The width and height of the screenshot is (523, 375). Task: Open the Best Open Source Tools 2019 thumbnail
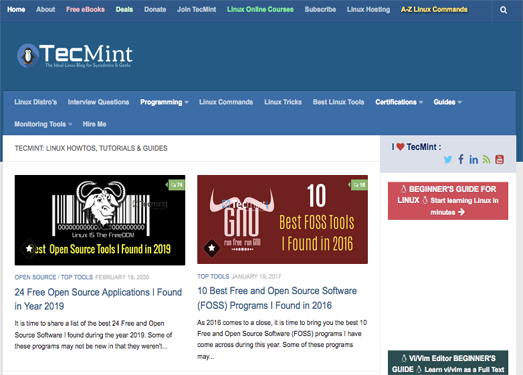(100, 220)
